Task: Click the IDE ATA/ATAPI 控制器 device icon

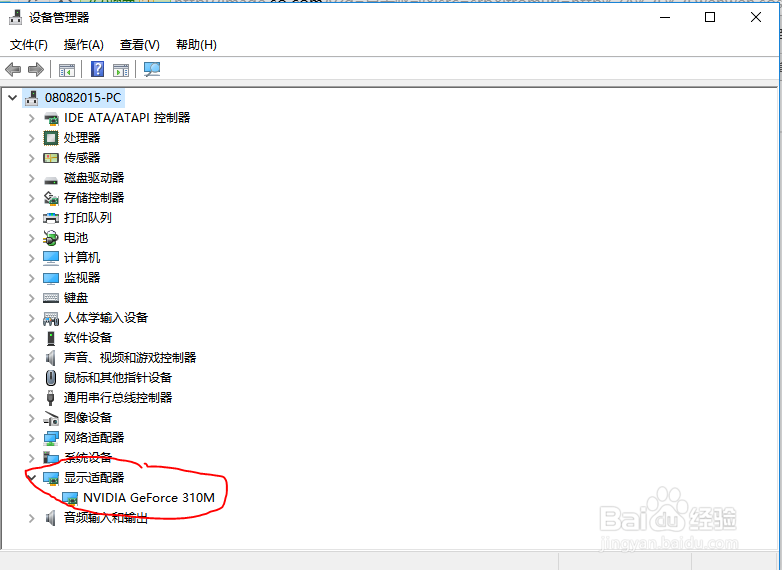Action: coord(51,118)
